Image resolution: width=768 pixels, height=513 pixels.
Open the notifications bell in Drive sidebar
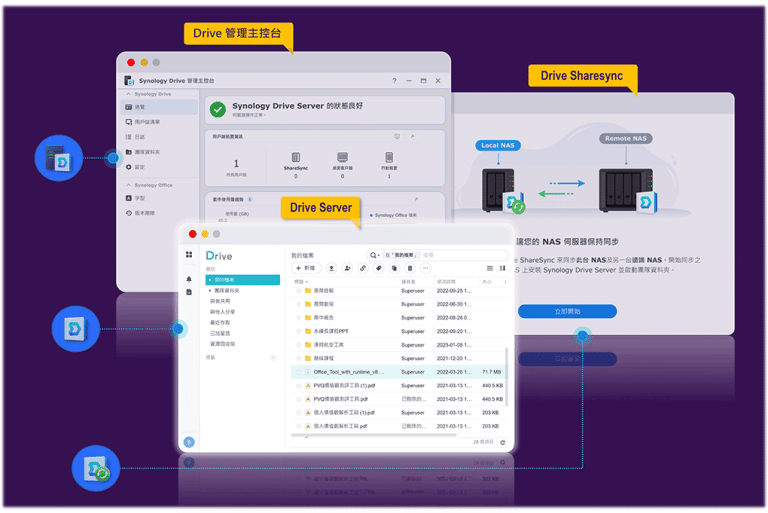pyautogui.click(x=189, y=279)
